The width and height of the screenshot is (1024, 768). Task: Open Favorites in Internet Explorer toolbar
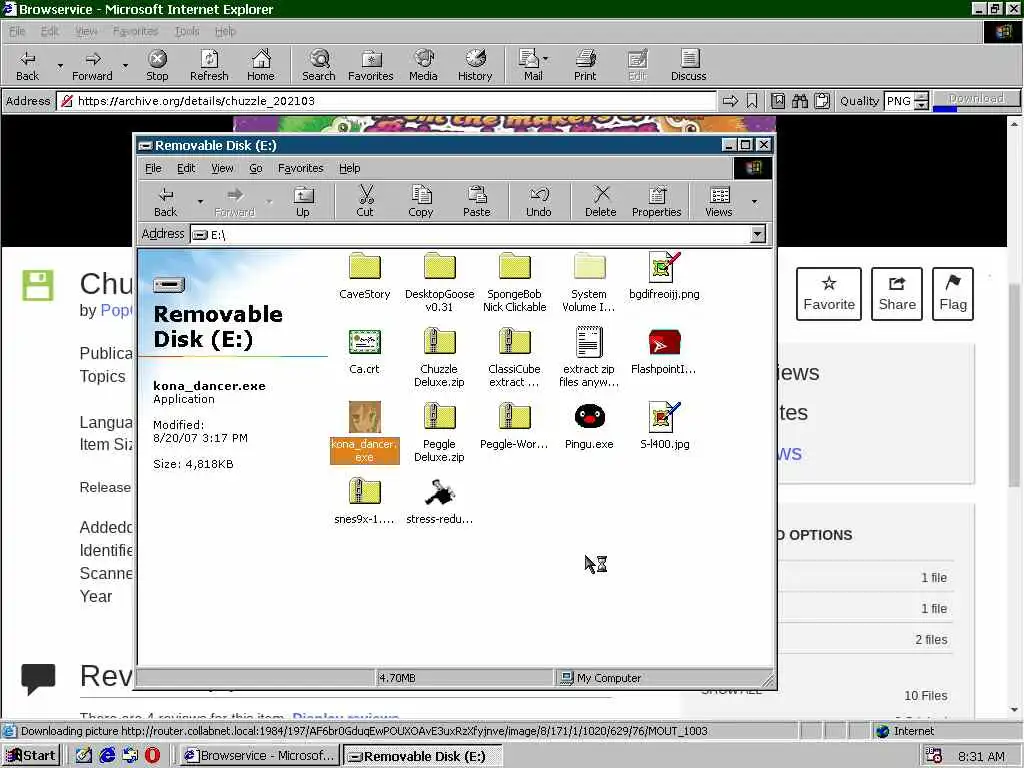coord(371,65)
